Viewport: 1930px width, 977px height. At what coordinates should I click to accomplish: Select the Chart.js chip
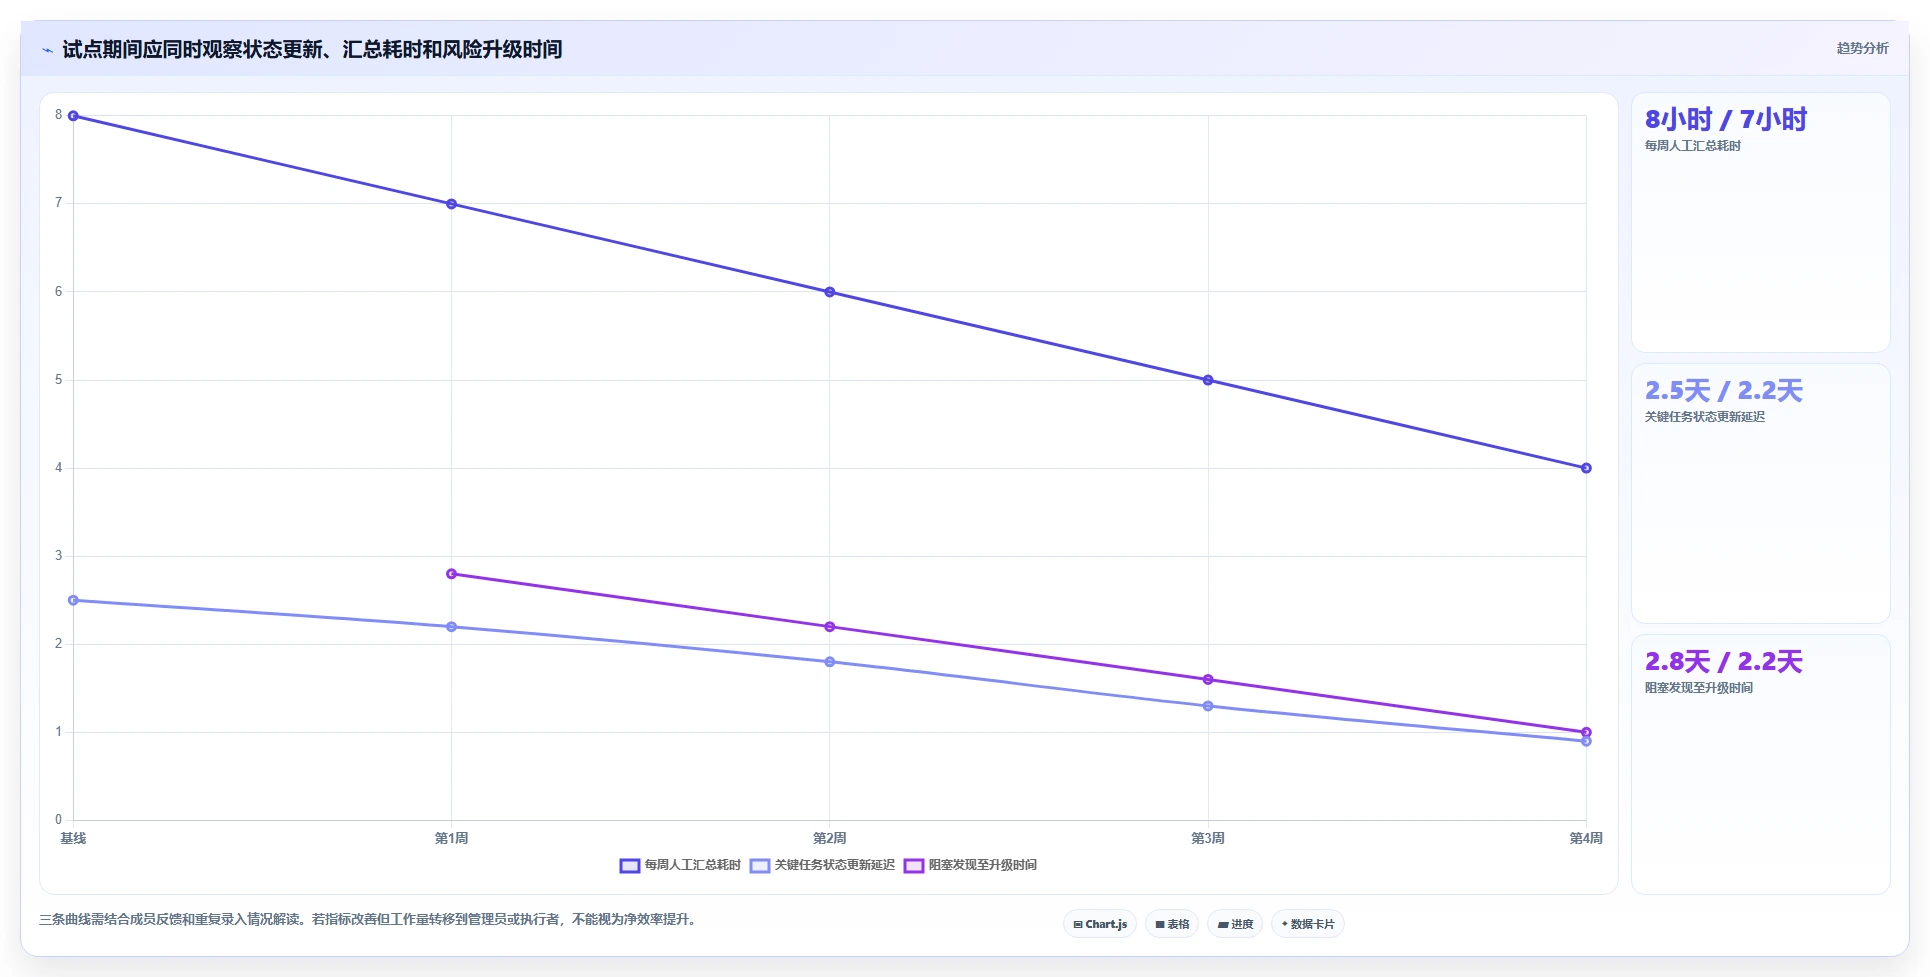1100,924
